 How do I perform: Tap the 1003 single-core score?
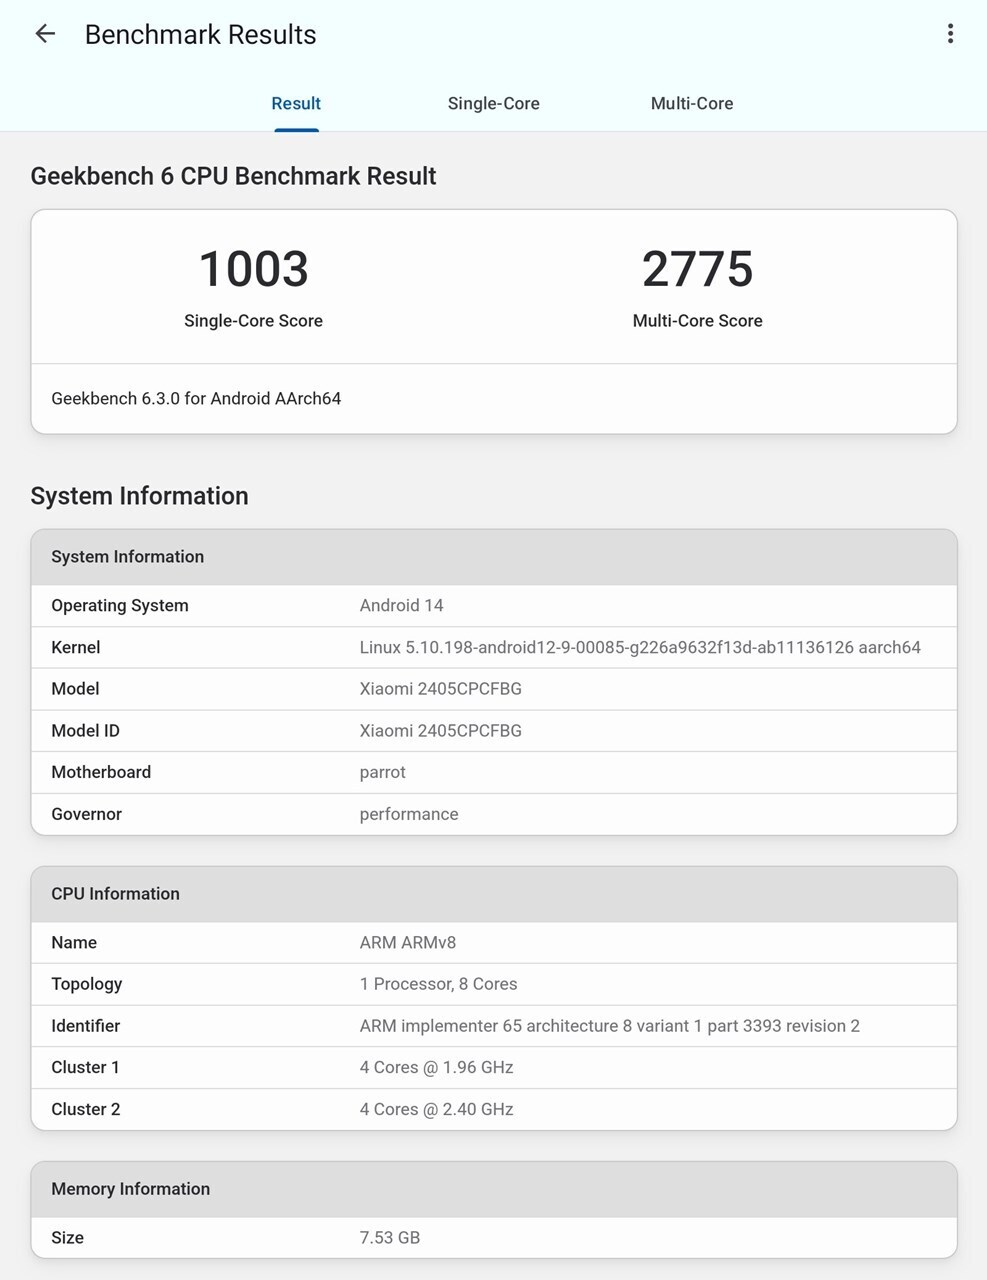(253, 269)
